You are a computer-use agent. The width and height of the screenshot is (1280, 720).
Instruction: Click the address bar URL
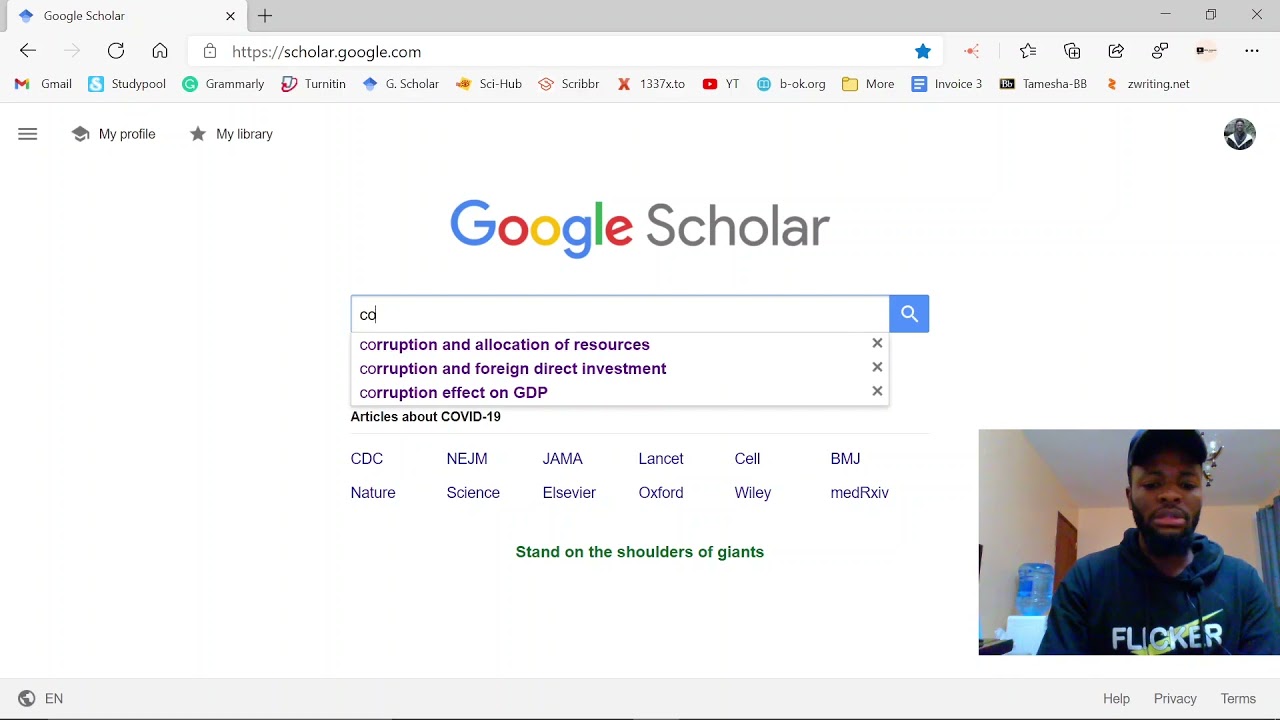pos(326,52)
